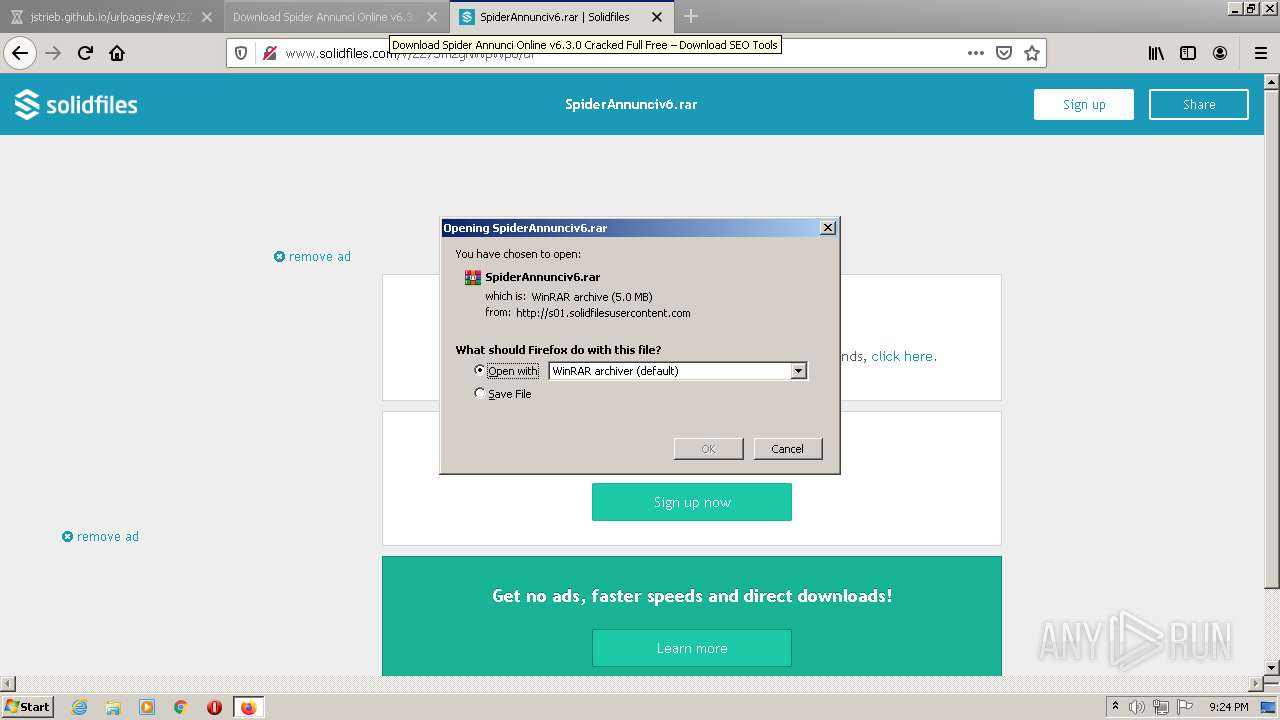The height and width of the screenshot is (720, 1280).
Task: Show hidden tray icons arrow
Action: click(1115, 707)
